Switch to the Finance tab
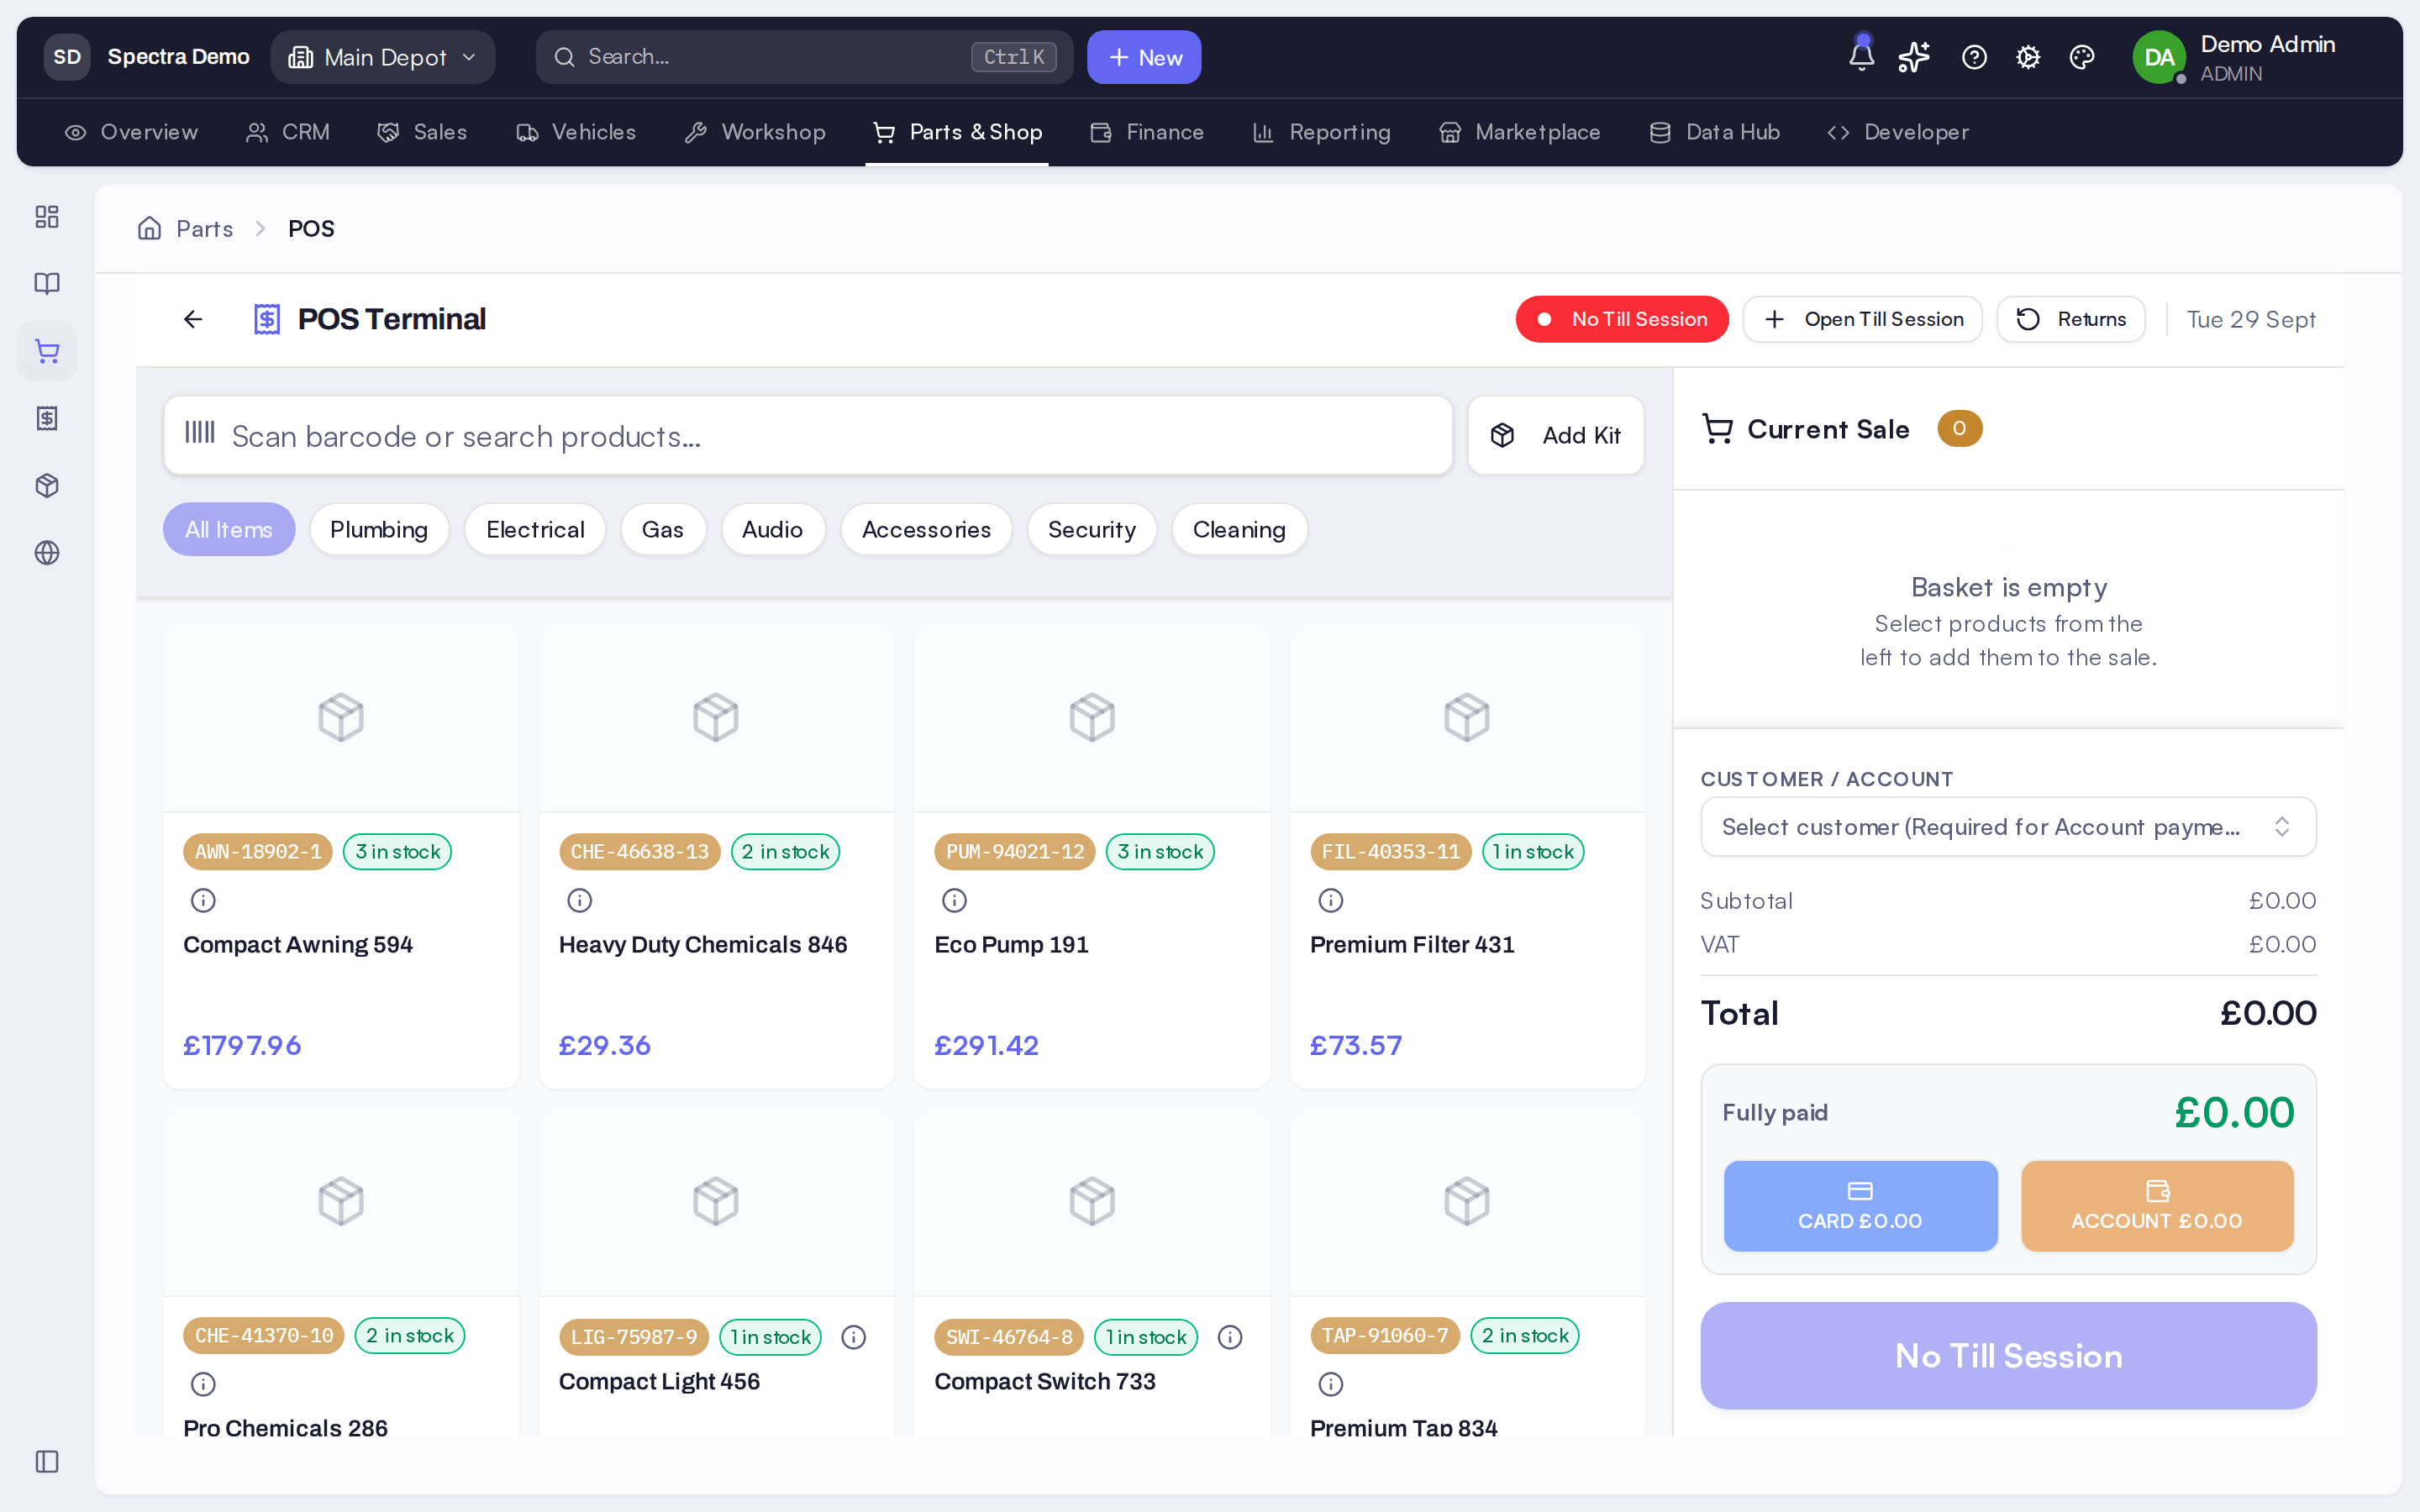 (x=1147, y=132)
